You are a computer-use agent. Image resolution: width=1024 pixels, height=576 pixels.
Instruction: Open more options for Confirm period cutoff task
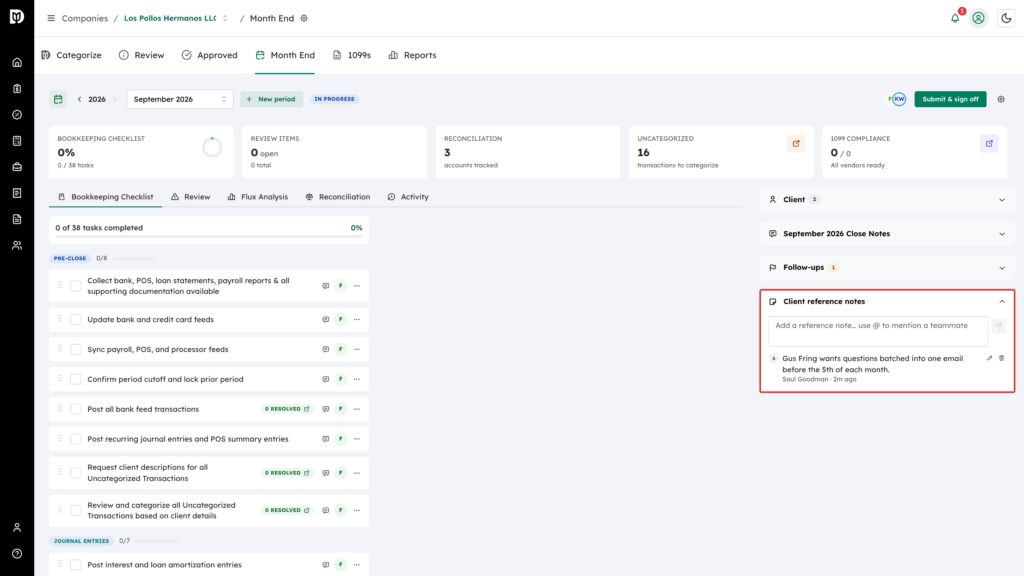[357, 379]
